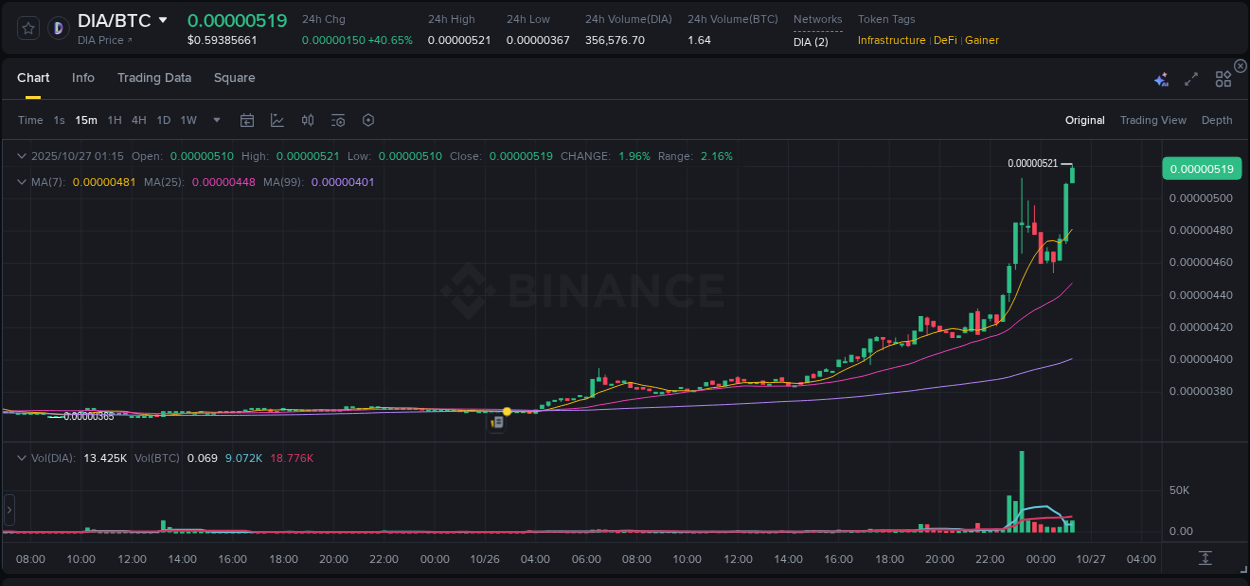Open chart settings via hexagon icon
The width and height of the screenshot is (1250, 586).
[x=368, y=120]
